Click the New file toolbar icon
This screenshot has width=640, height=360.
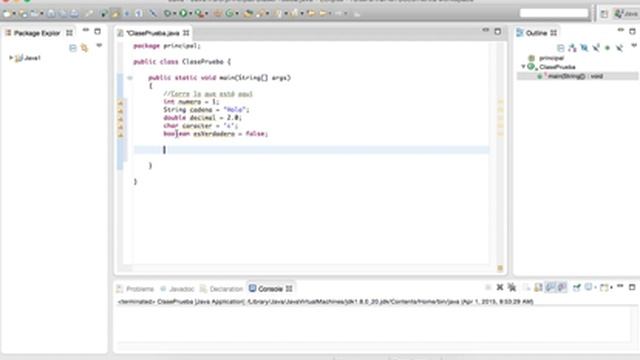(7, 14)
